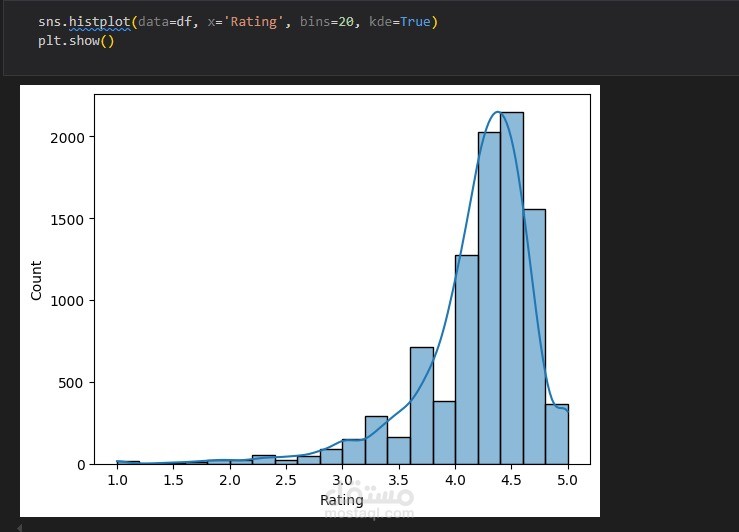Click the histplot function name in code
Viewport: 739px width, 532px height.
click(x=99, y=22)
